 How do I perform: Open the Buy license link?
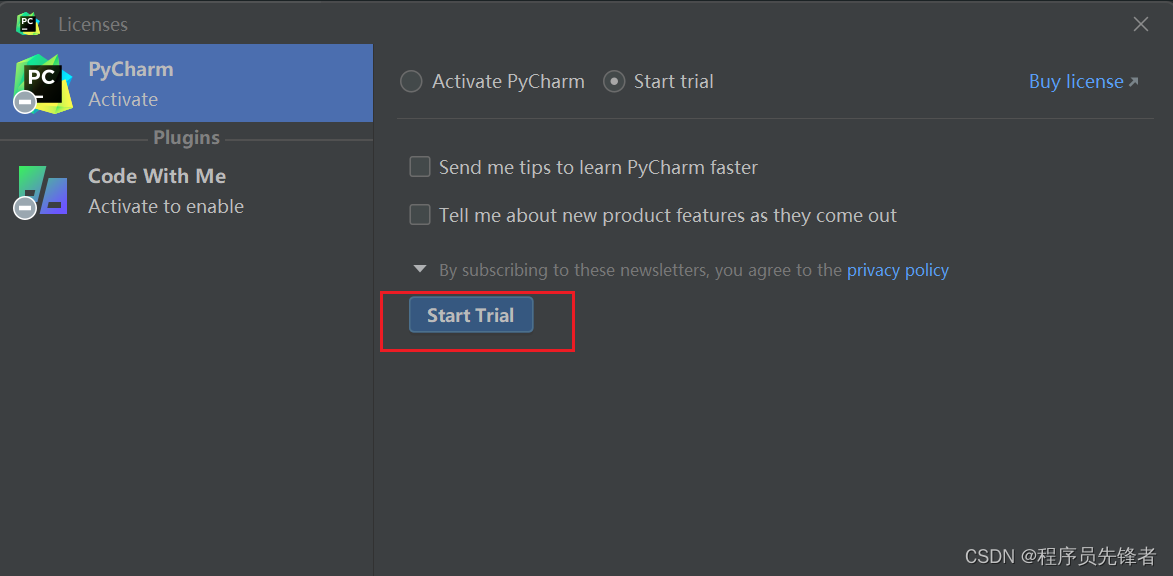point(1076,82)
